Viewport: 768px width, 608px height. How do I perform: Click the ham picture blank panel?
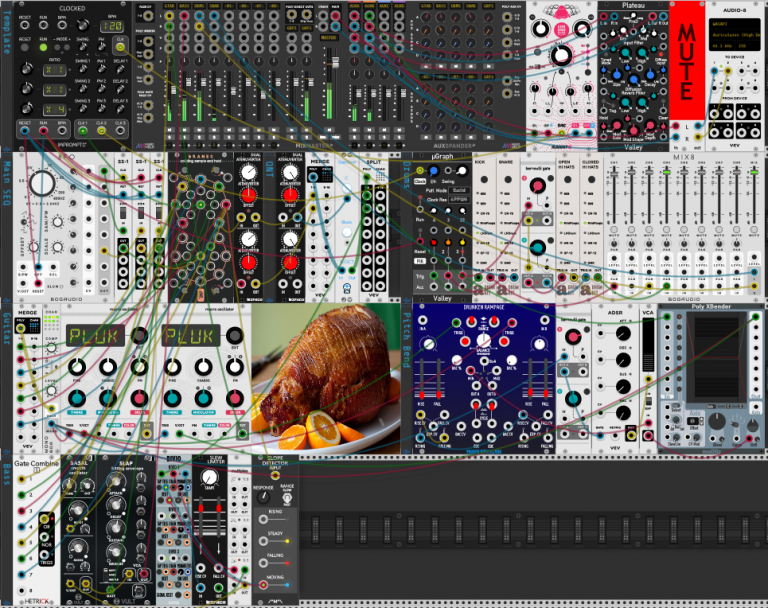(326, 379)
